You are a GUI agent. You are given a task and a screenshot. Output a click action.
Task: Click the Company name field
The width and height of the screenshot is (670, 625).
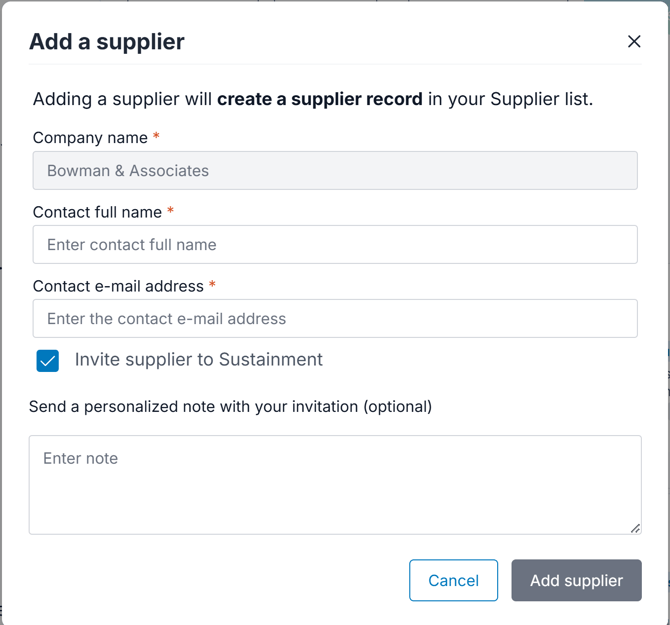(x=335, y=171)
